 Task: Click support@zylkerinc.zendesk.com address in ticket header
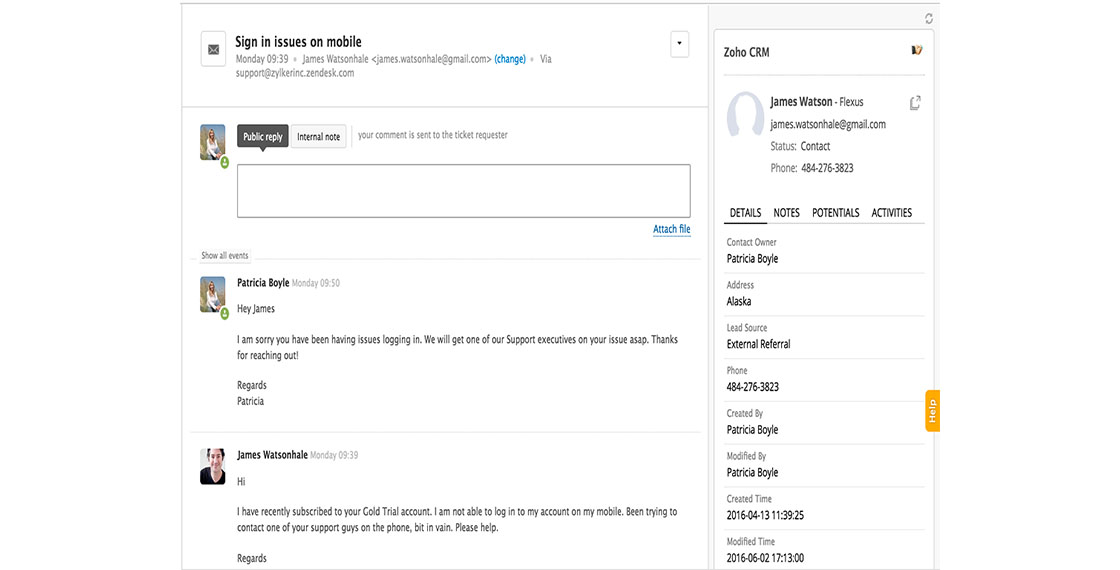click(x=295, y=73)
